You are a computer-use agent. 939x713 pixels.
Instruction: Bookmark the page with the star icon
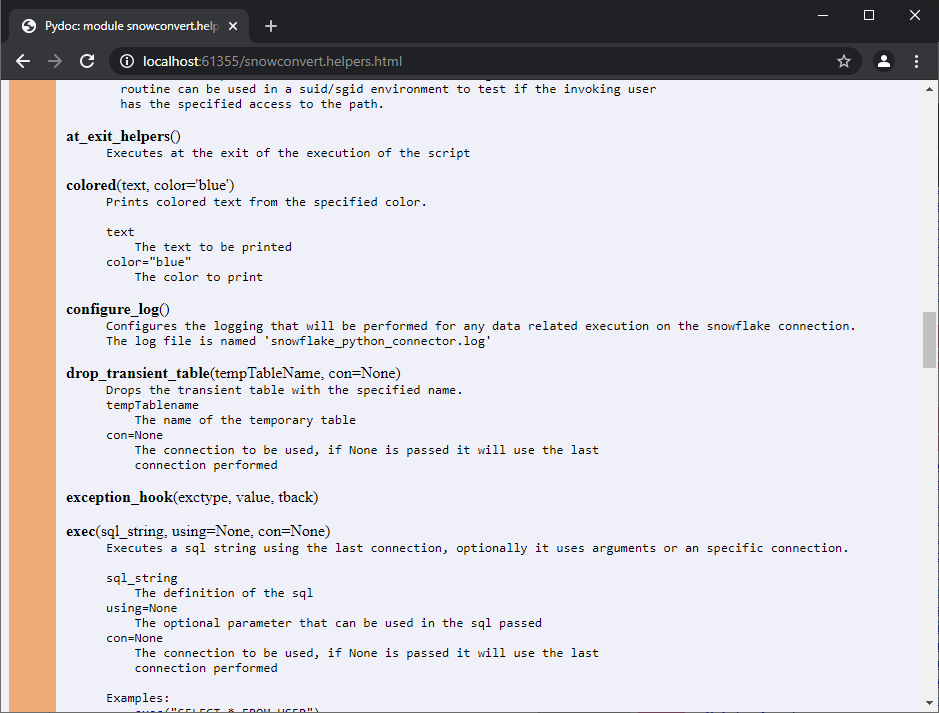tap(843, 60)
